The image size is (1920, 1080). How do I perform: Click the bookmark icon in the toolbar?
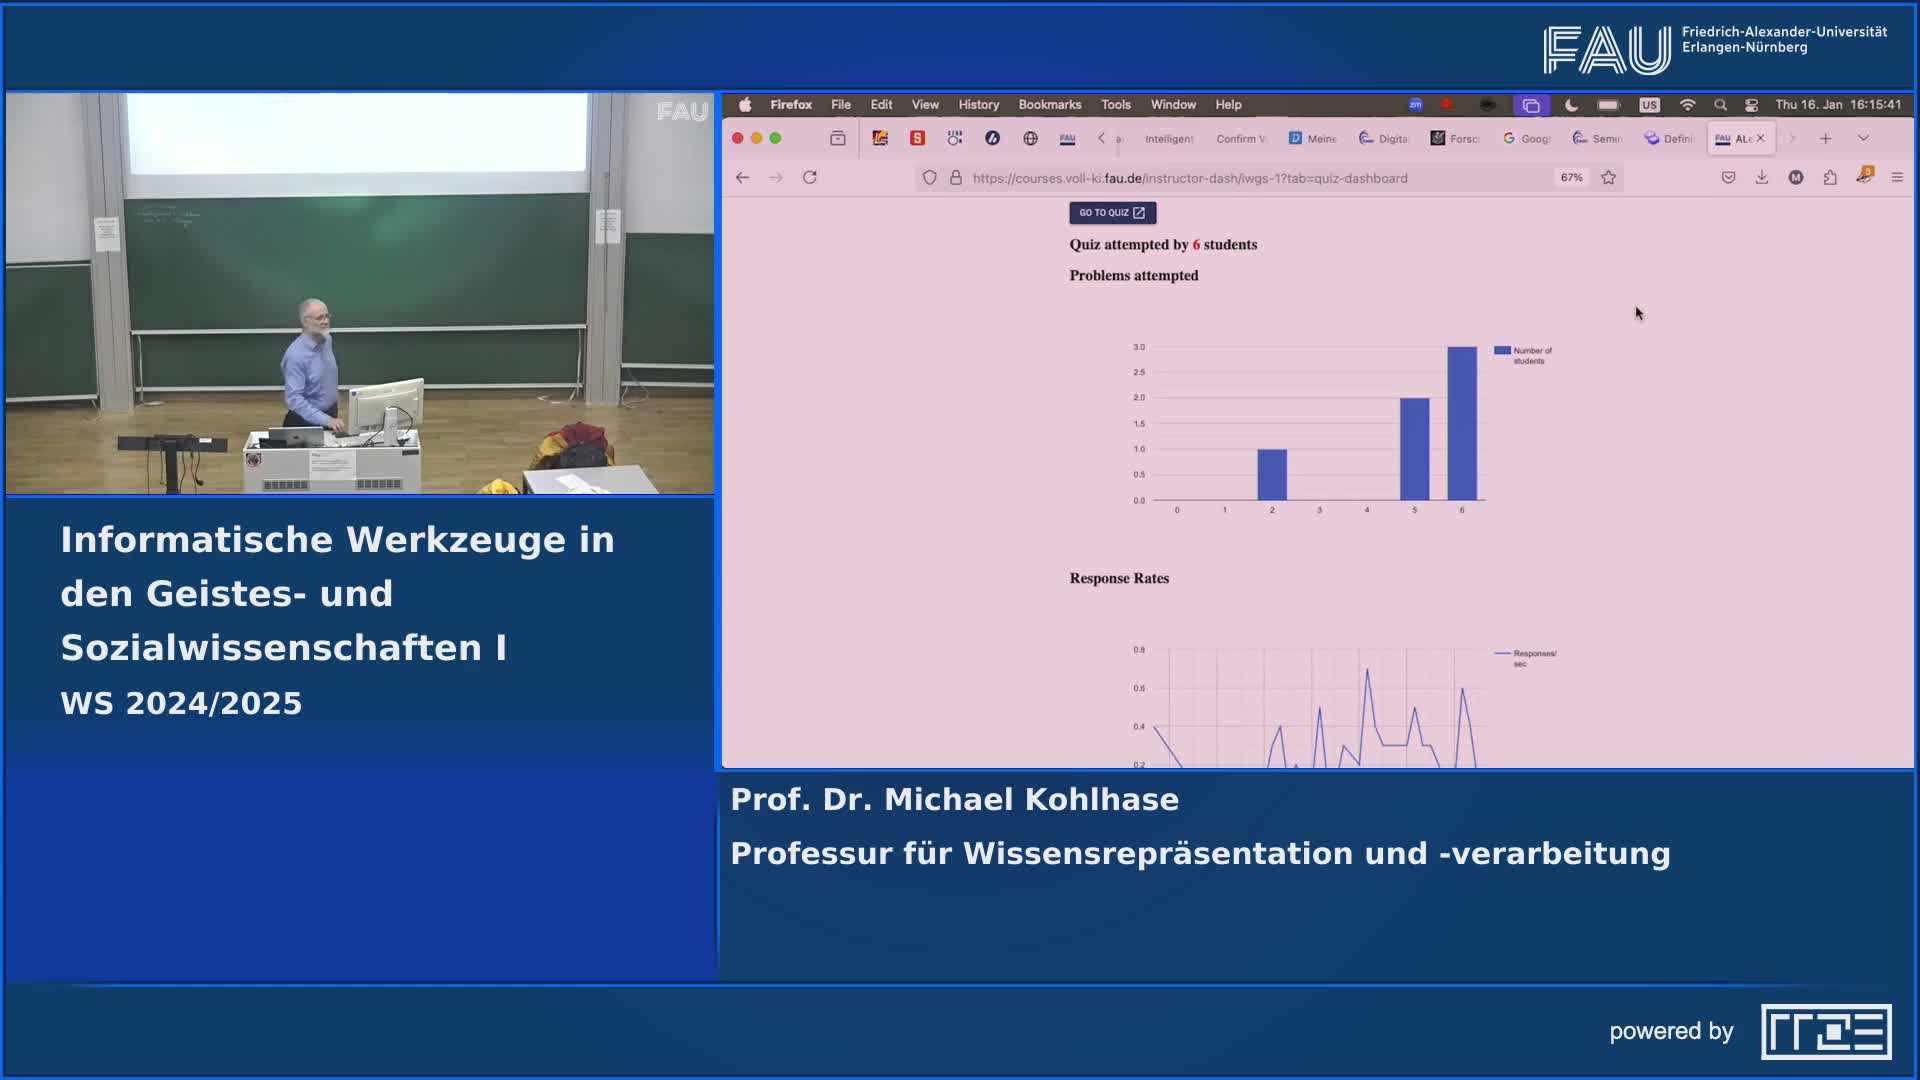[x=1611, y=178]
